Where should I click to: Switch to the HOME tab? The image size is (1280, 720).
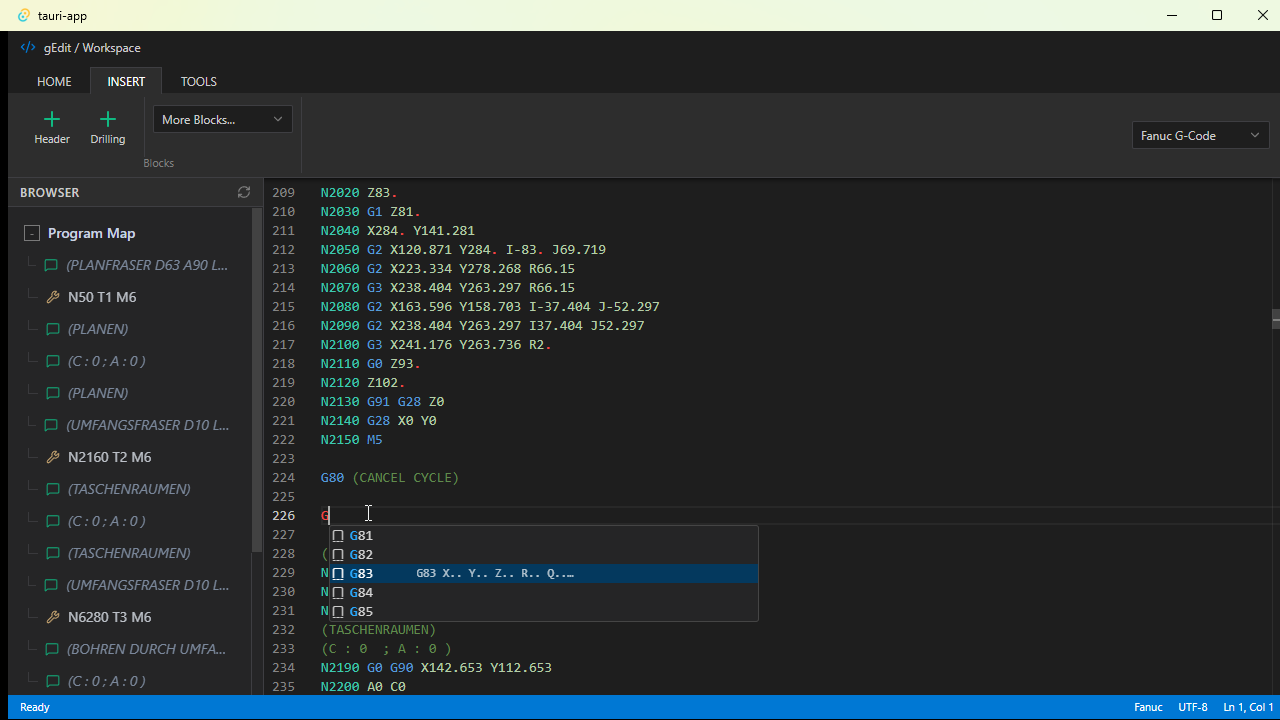(54, 81)
